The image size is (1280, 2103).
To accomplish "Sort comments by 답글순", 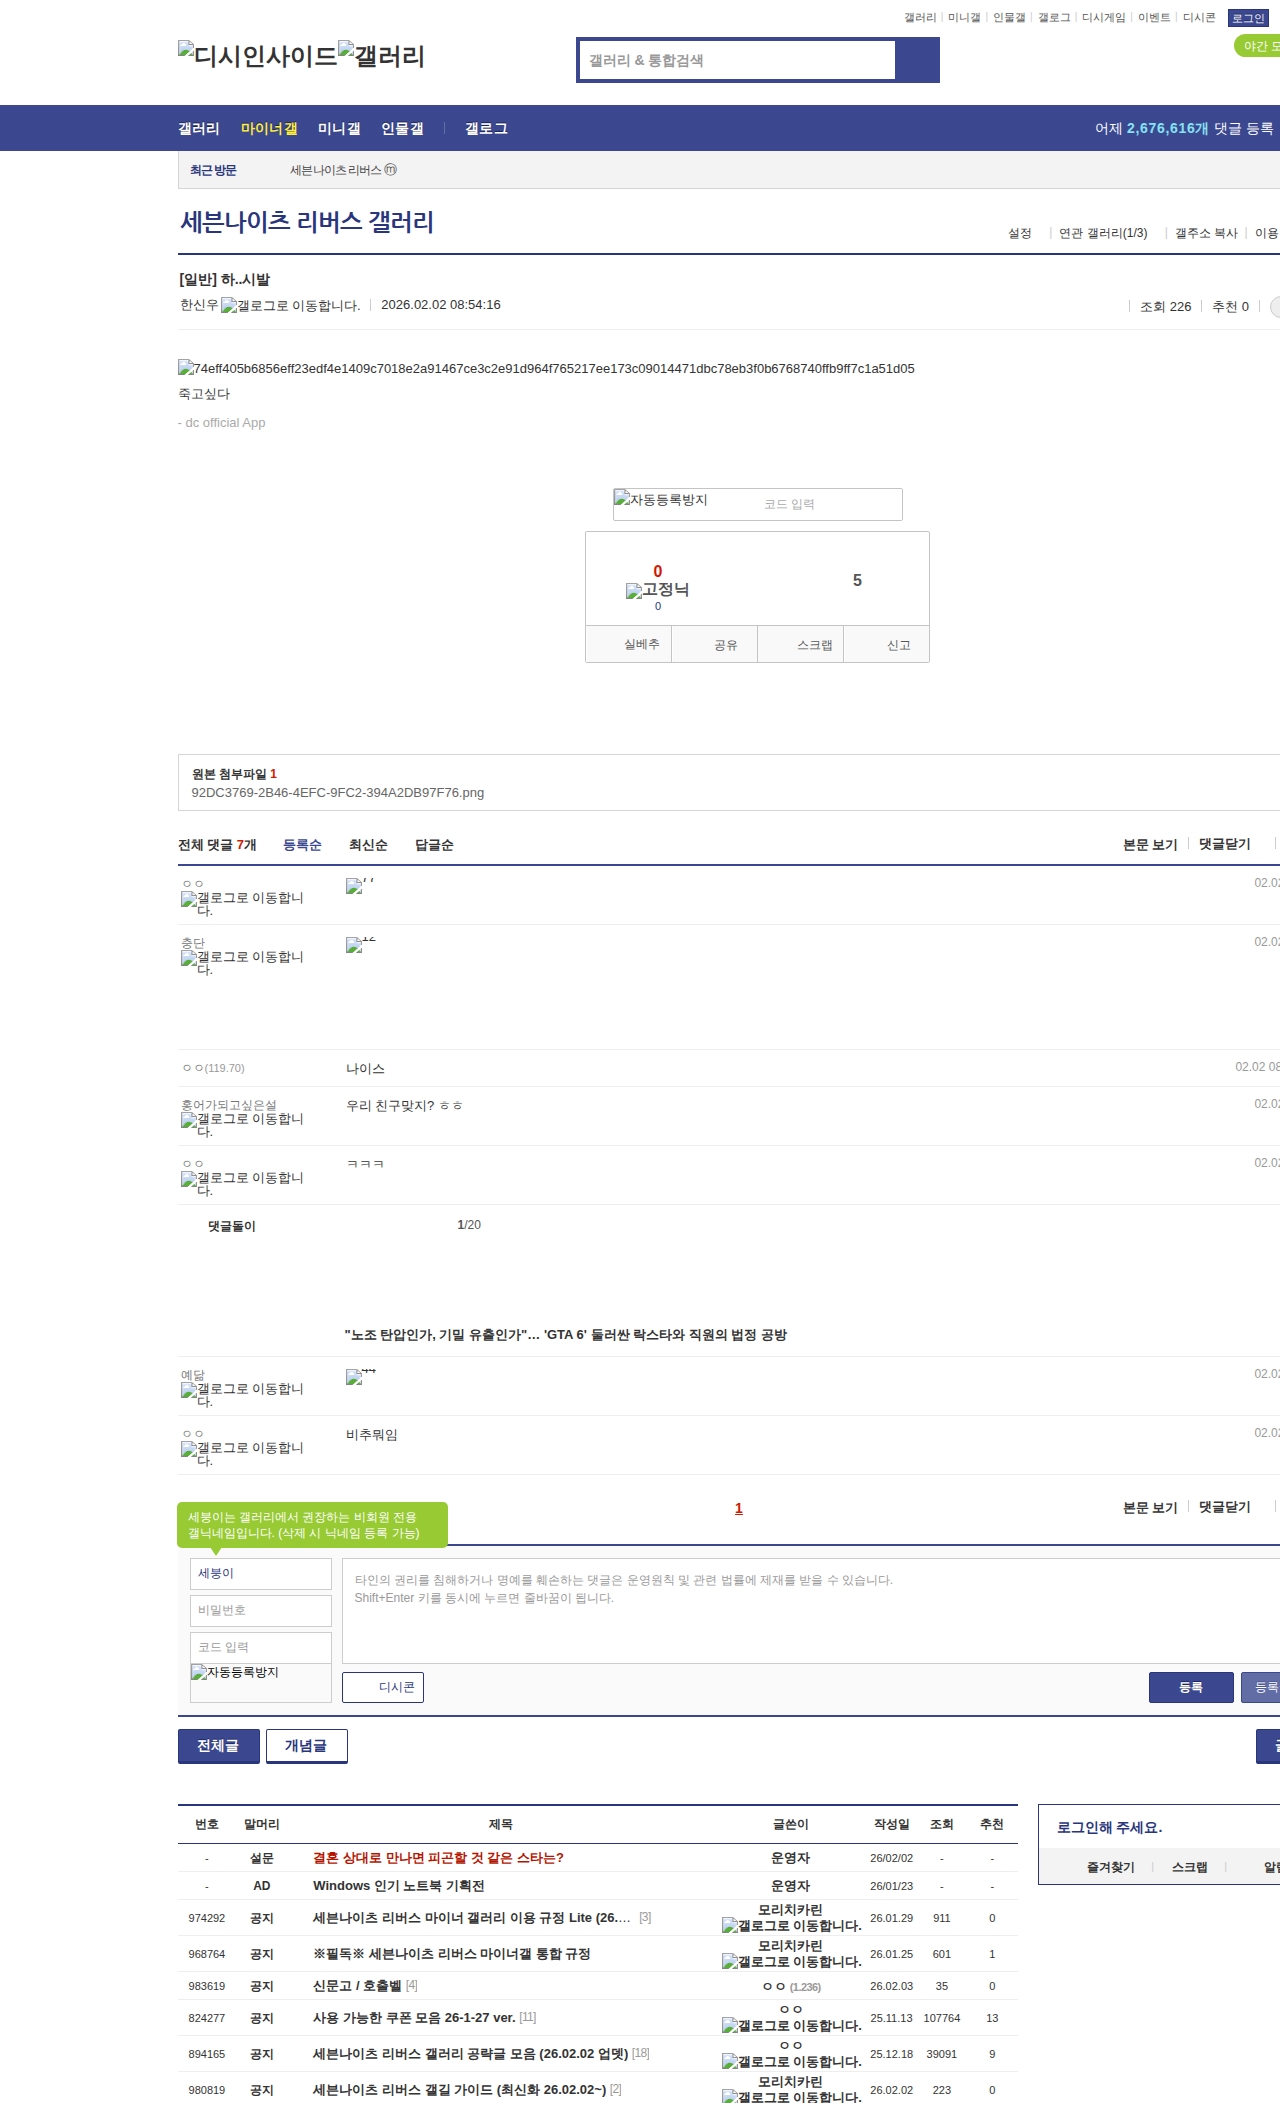I will tap(434, 845).
